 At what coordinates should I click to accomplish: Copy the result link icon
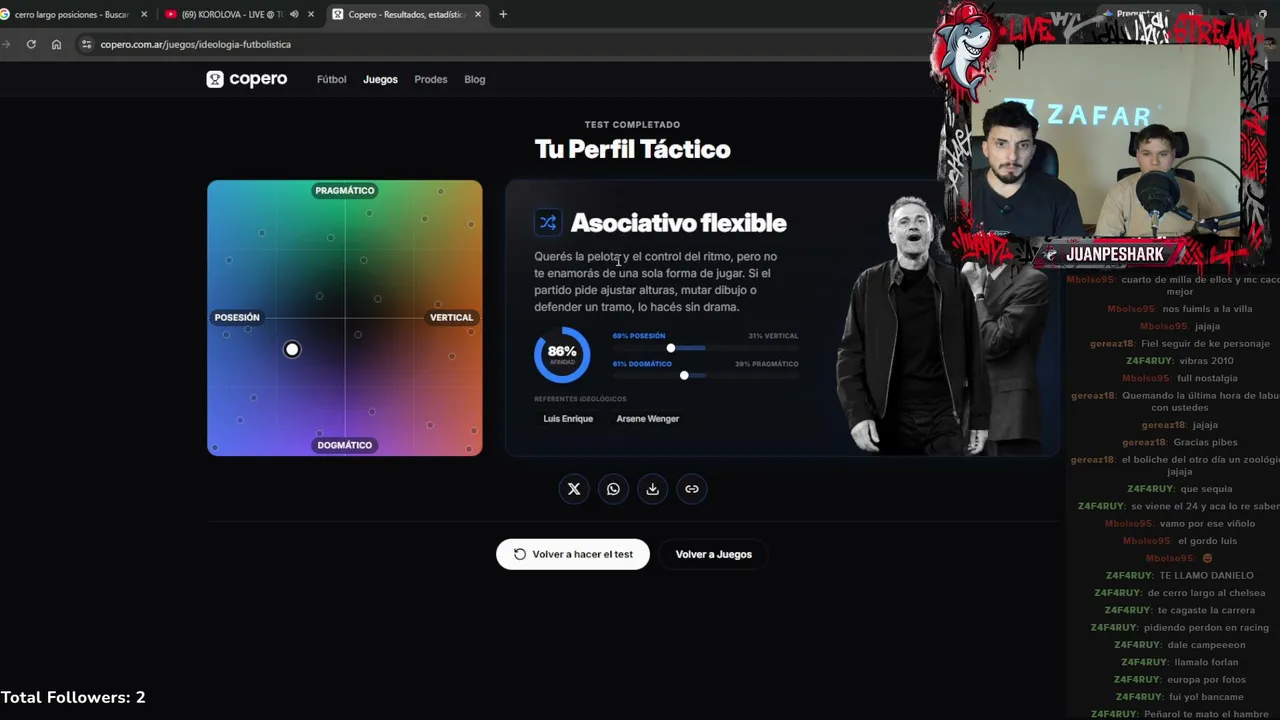pos(692,489)
